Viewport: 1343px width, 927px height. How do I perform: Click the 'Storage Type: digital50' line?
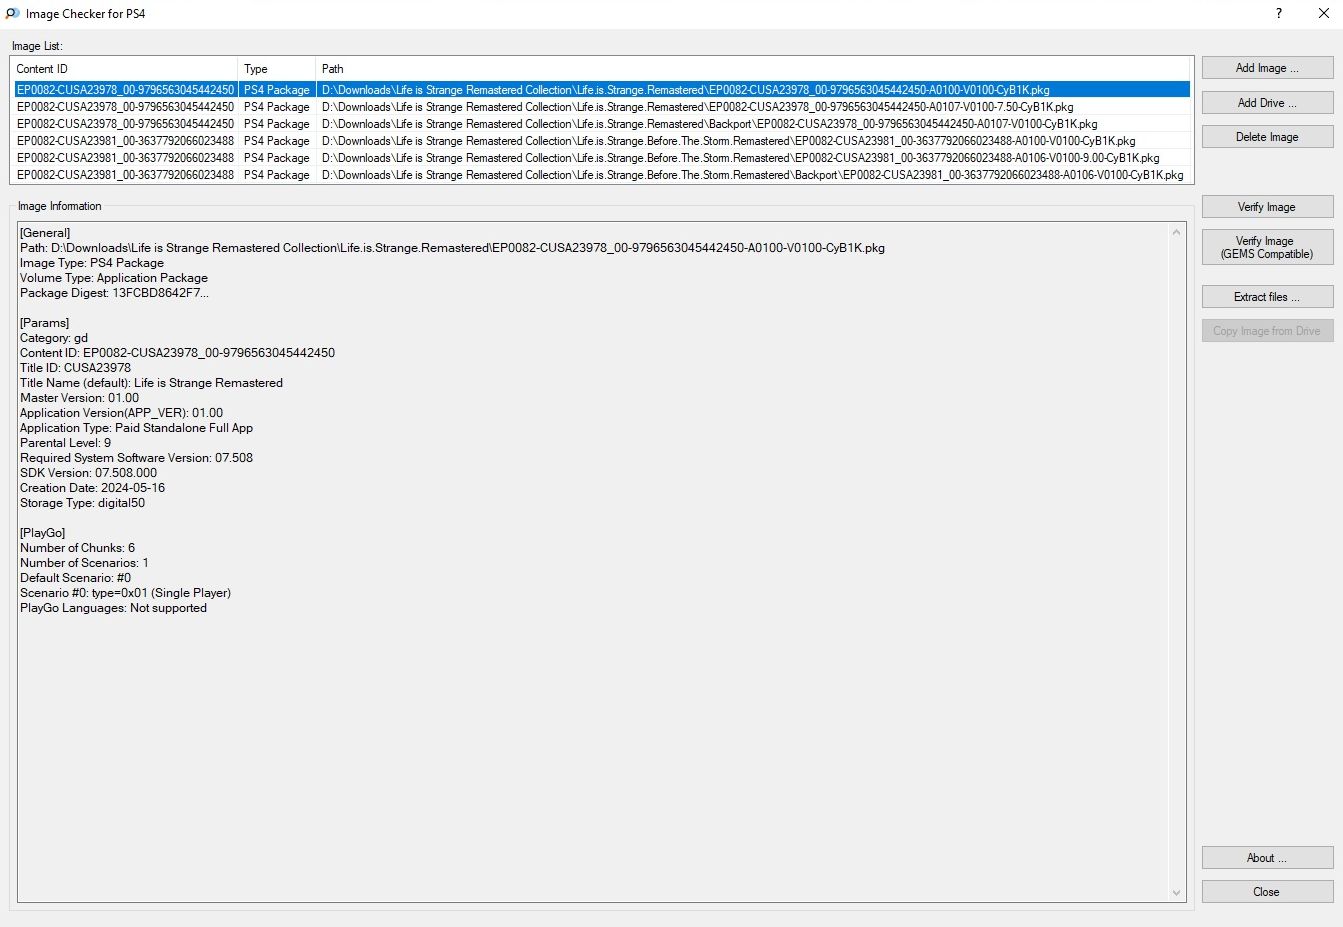(83, 503)
